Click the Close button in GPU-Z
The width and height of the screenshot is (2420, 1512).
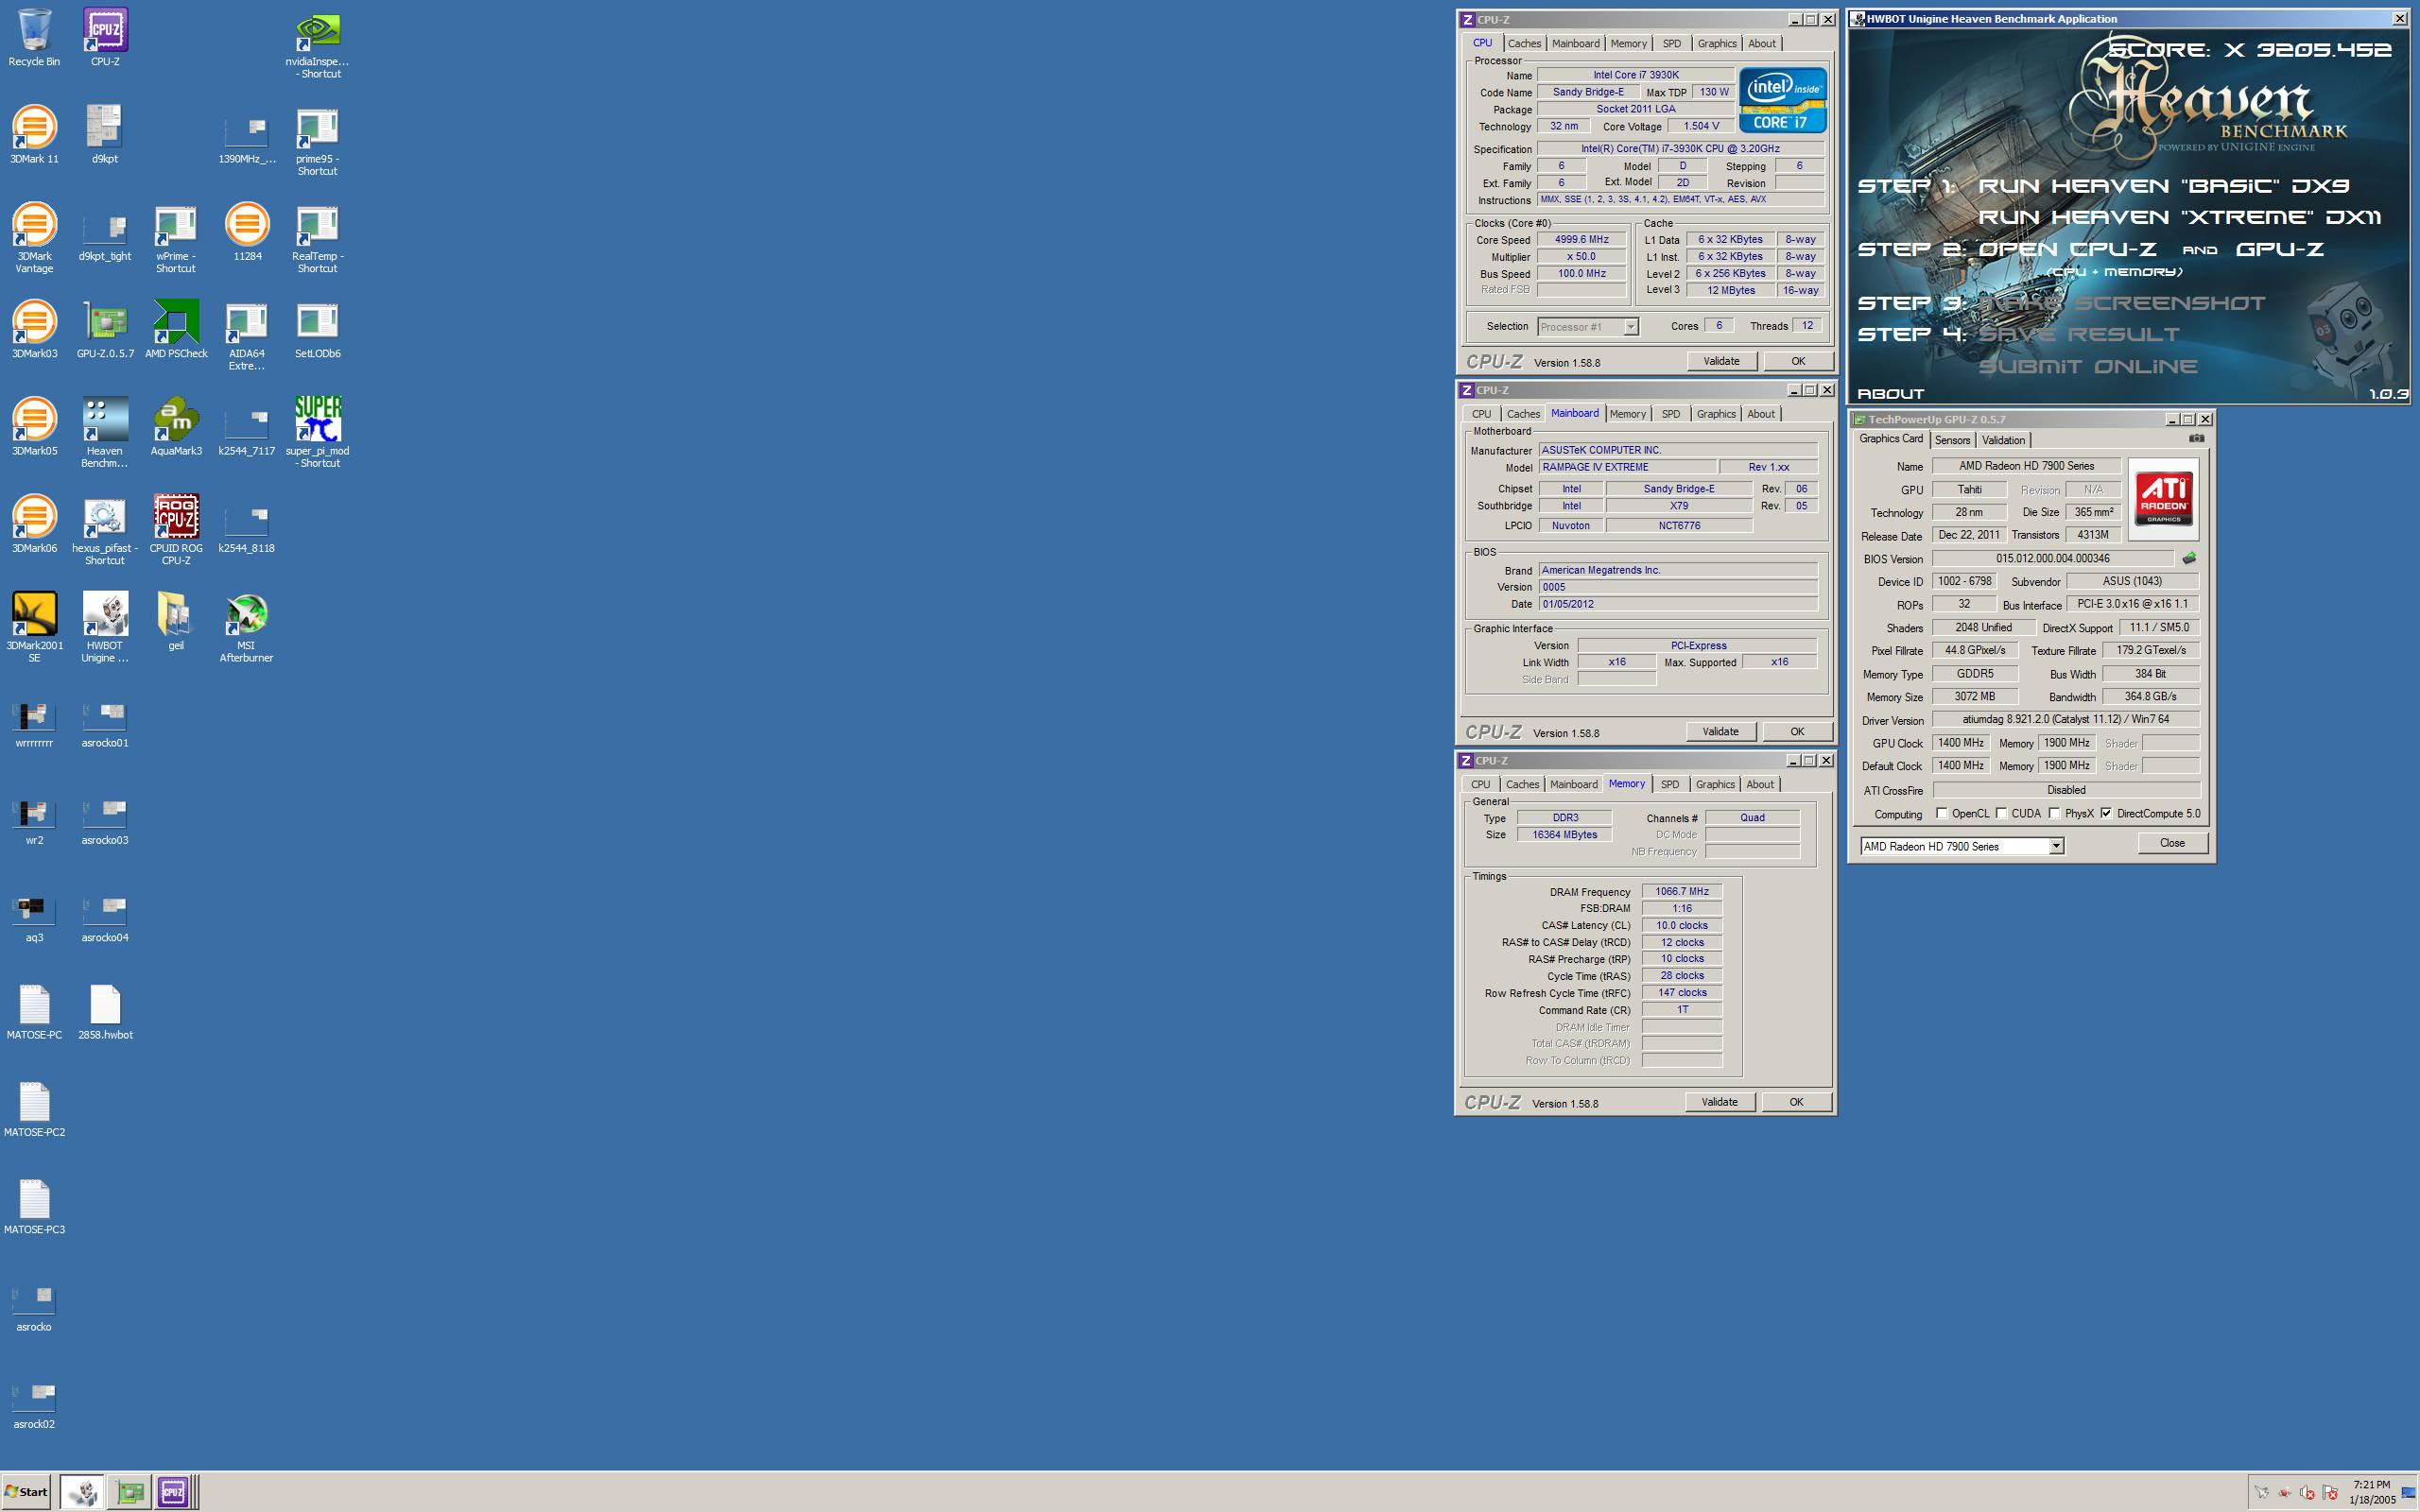(x=2172, y=843)
